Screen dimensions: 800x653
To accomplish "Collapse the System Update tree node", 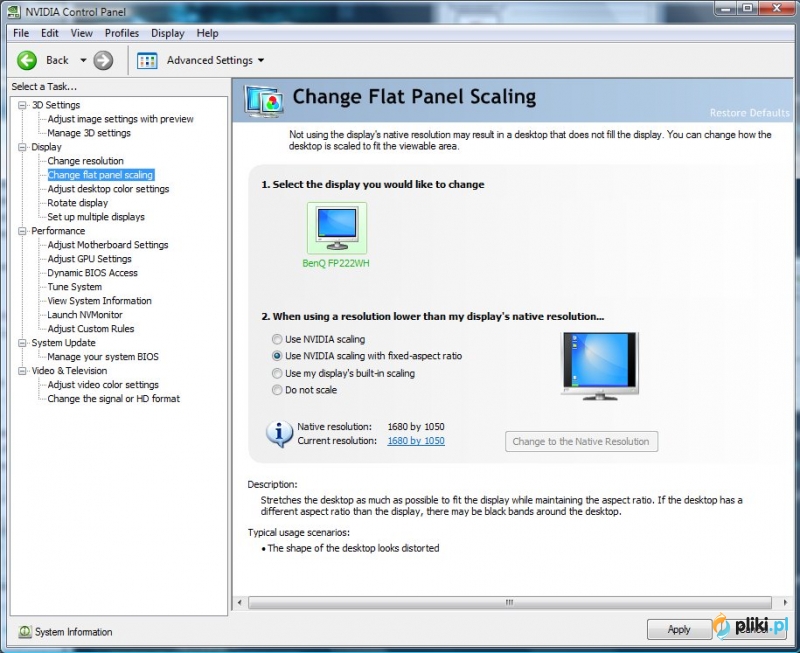I will tap(22, 343).
